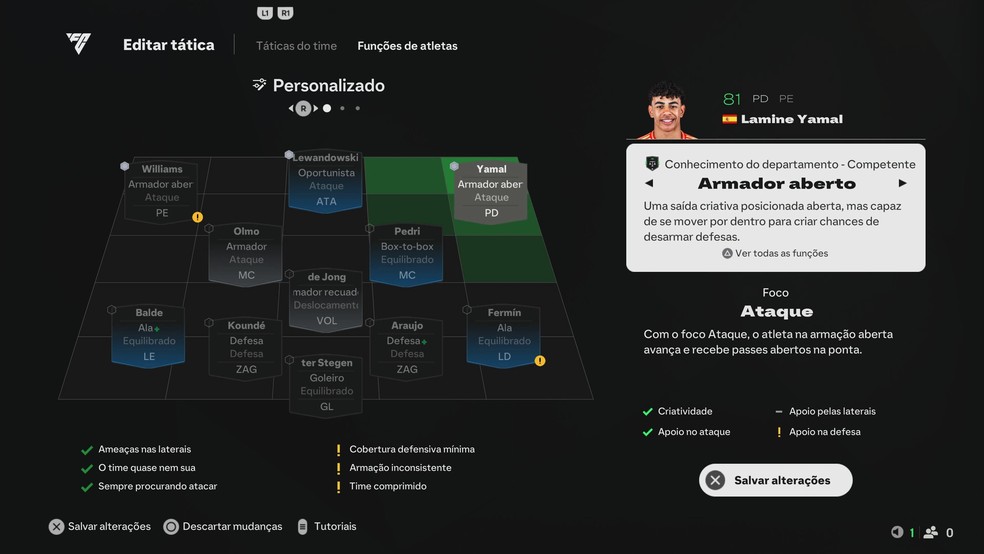This screenshot has width=984, height=554.
Task: Select the Lewandowski ATA player card
Action: [x=325, y=180]
